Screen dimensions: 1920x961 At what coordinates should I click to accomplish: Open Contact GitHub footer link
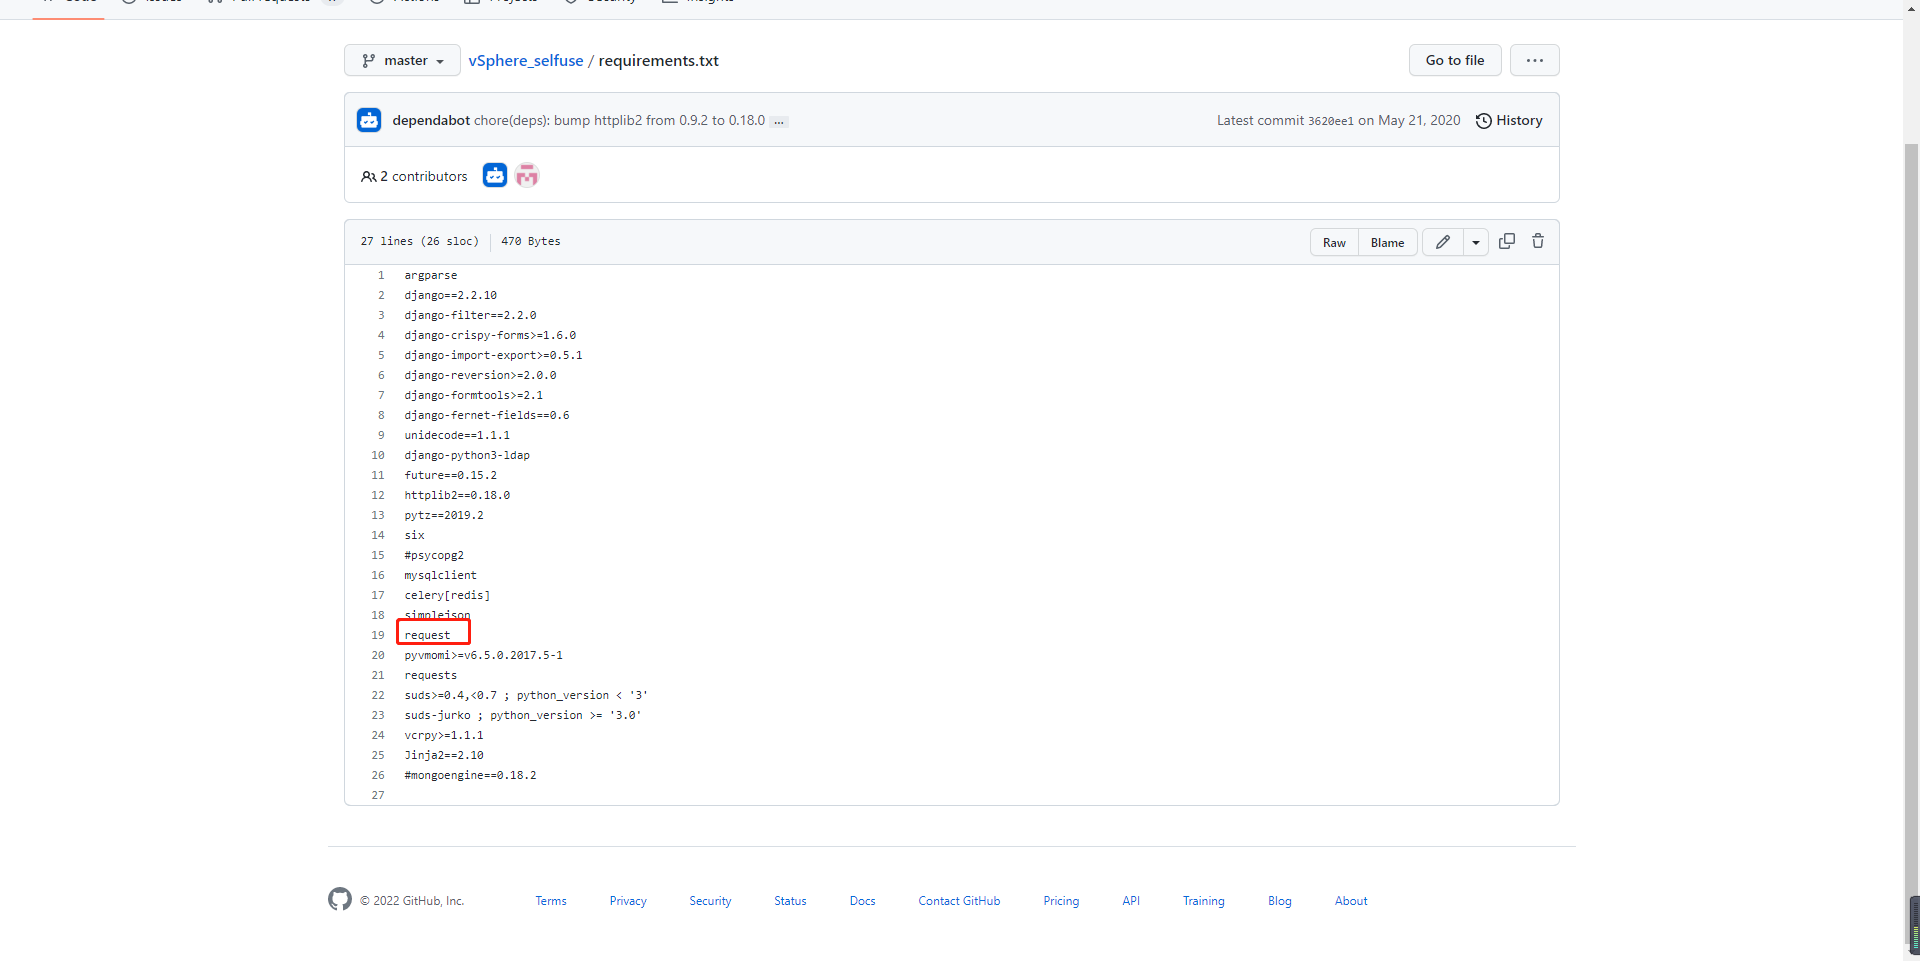click(959, 901)
